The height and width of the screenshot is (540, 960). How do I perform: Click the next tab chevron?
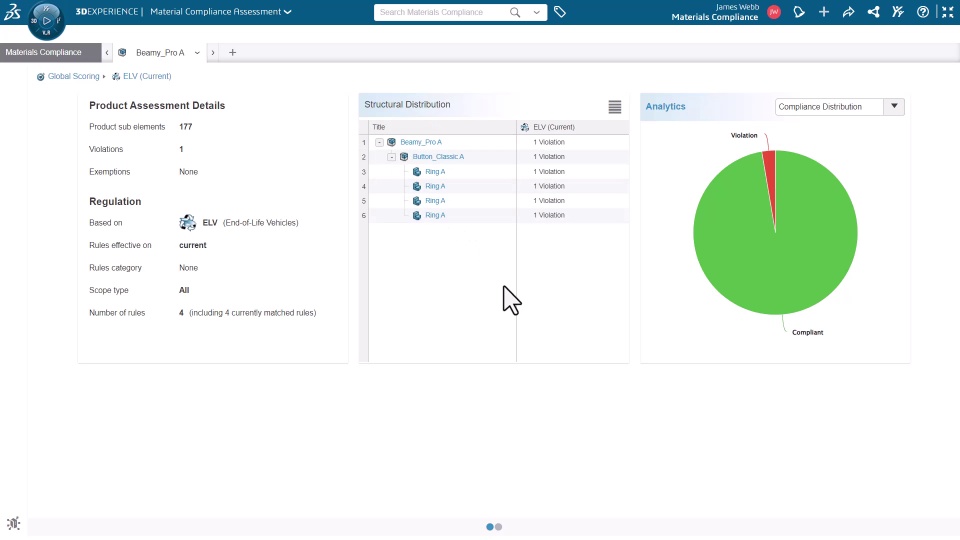click(213, 53)
